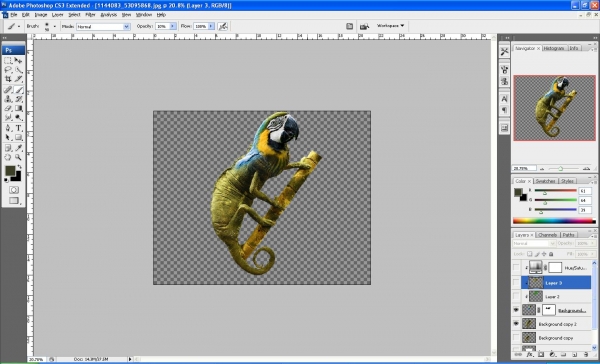Swap foreground and background colors

point(20,167)
